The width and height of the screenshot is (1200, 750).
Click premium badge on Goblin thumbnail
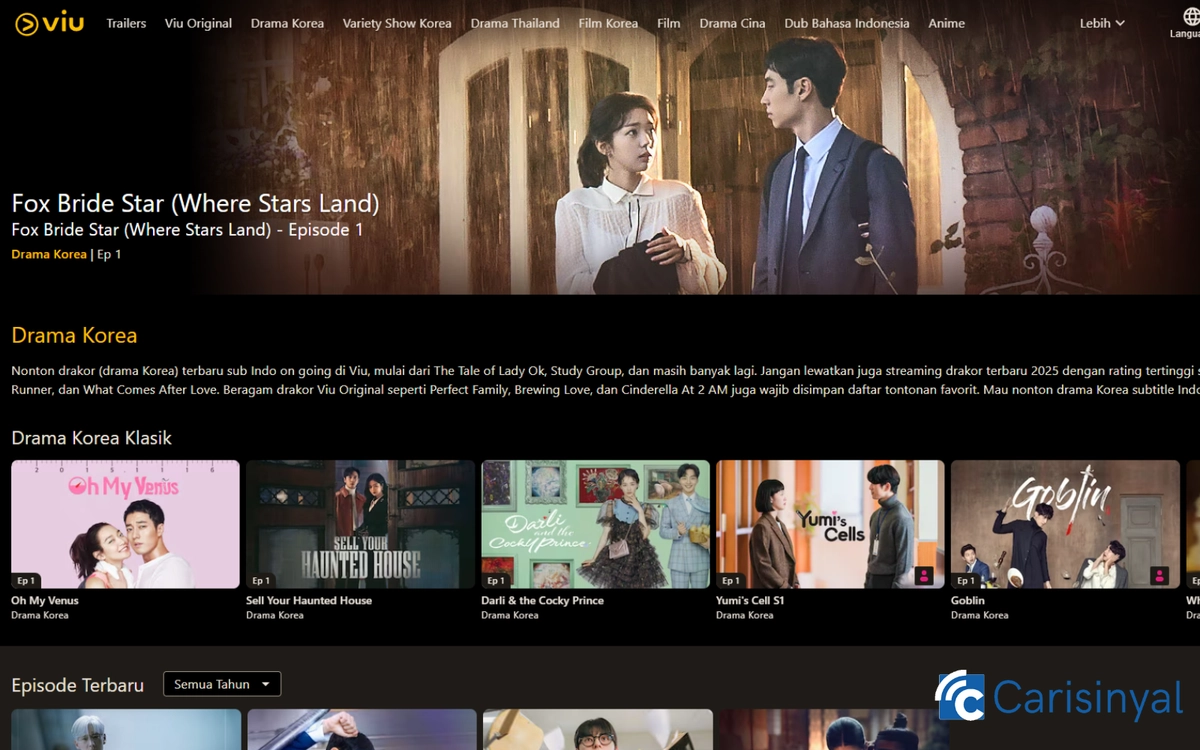(x=1159, y=576)
